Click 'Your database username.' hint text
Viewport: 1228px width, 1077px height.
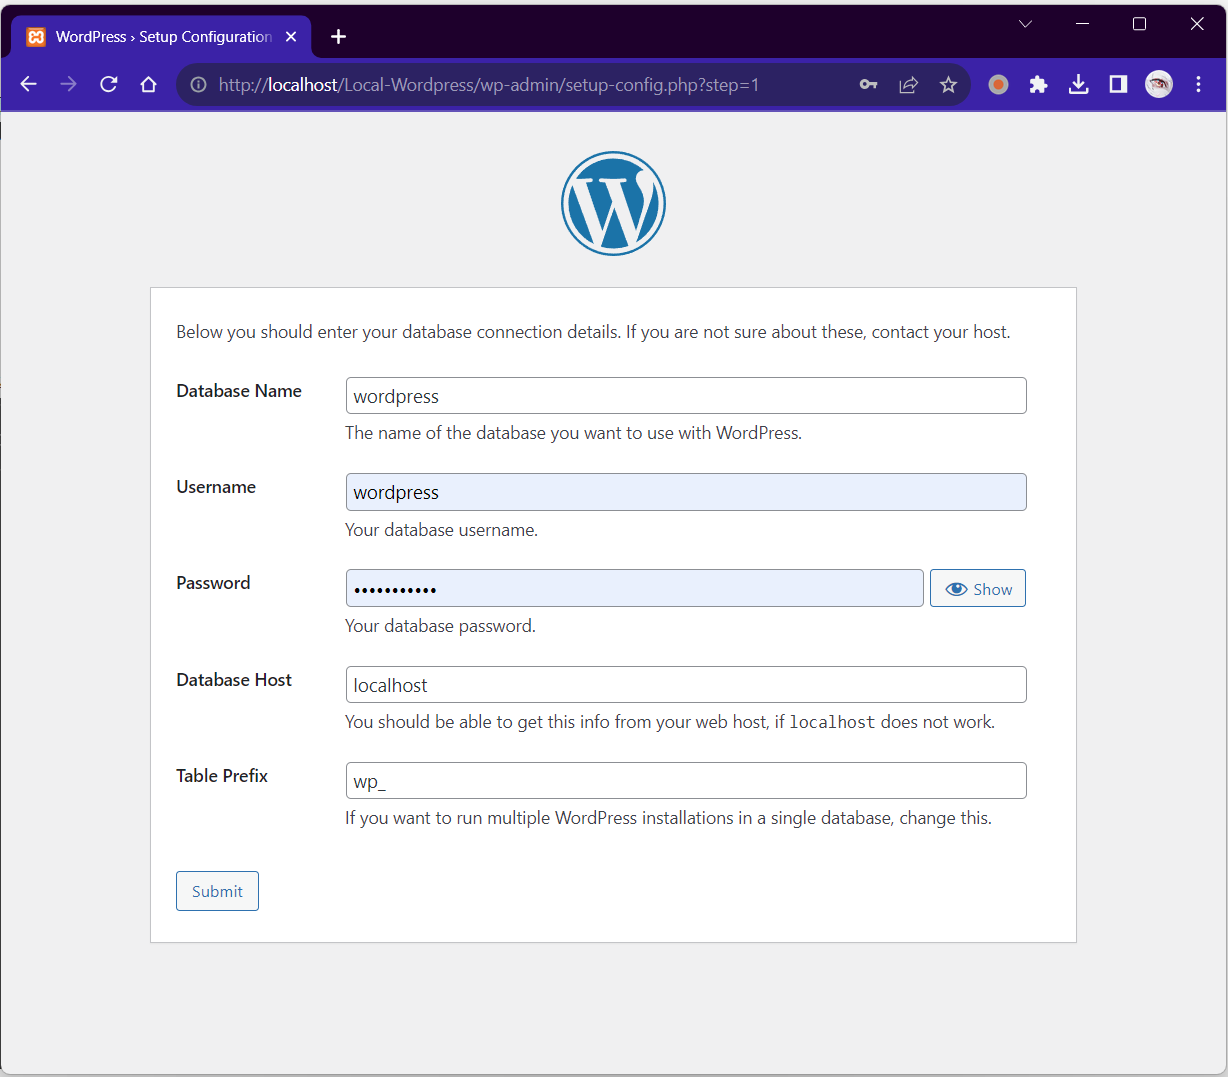(x=441, y=530)
